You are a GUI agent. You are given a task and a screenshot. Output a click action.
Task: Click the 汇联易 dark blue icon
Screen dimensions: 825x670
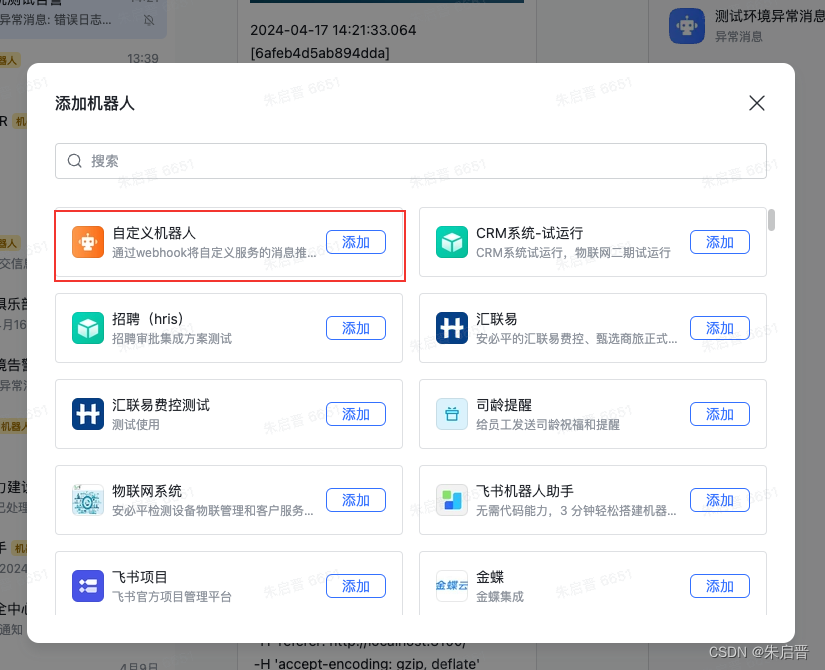(x=452, y=328)
